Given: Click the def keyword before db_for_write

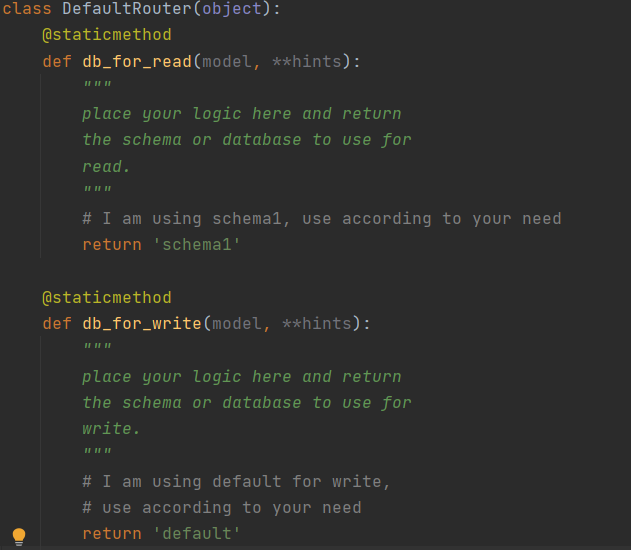Looking at the screenshot, I should pos(56,324).
